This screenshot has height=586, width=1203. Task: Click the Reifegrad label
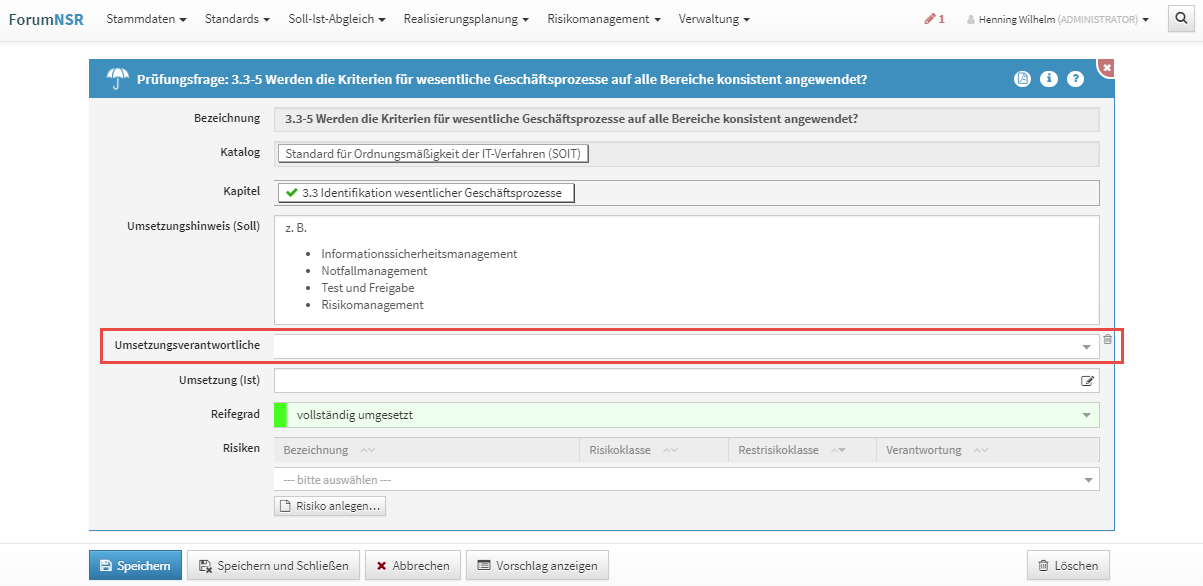[234, 414]
